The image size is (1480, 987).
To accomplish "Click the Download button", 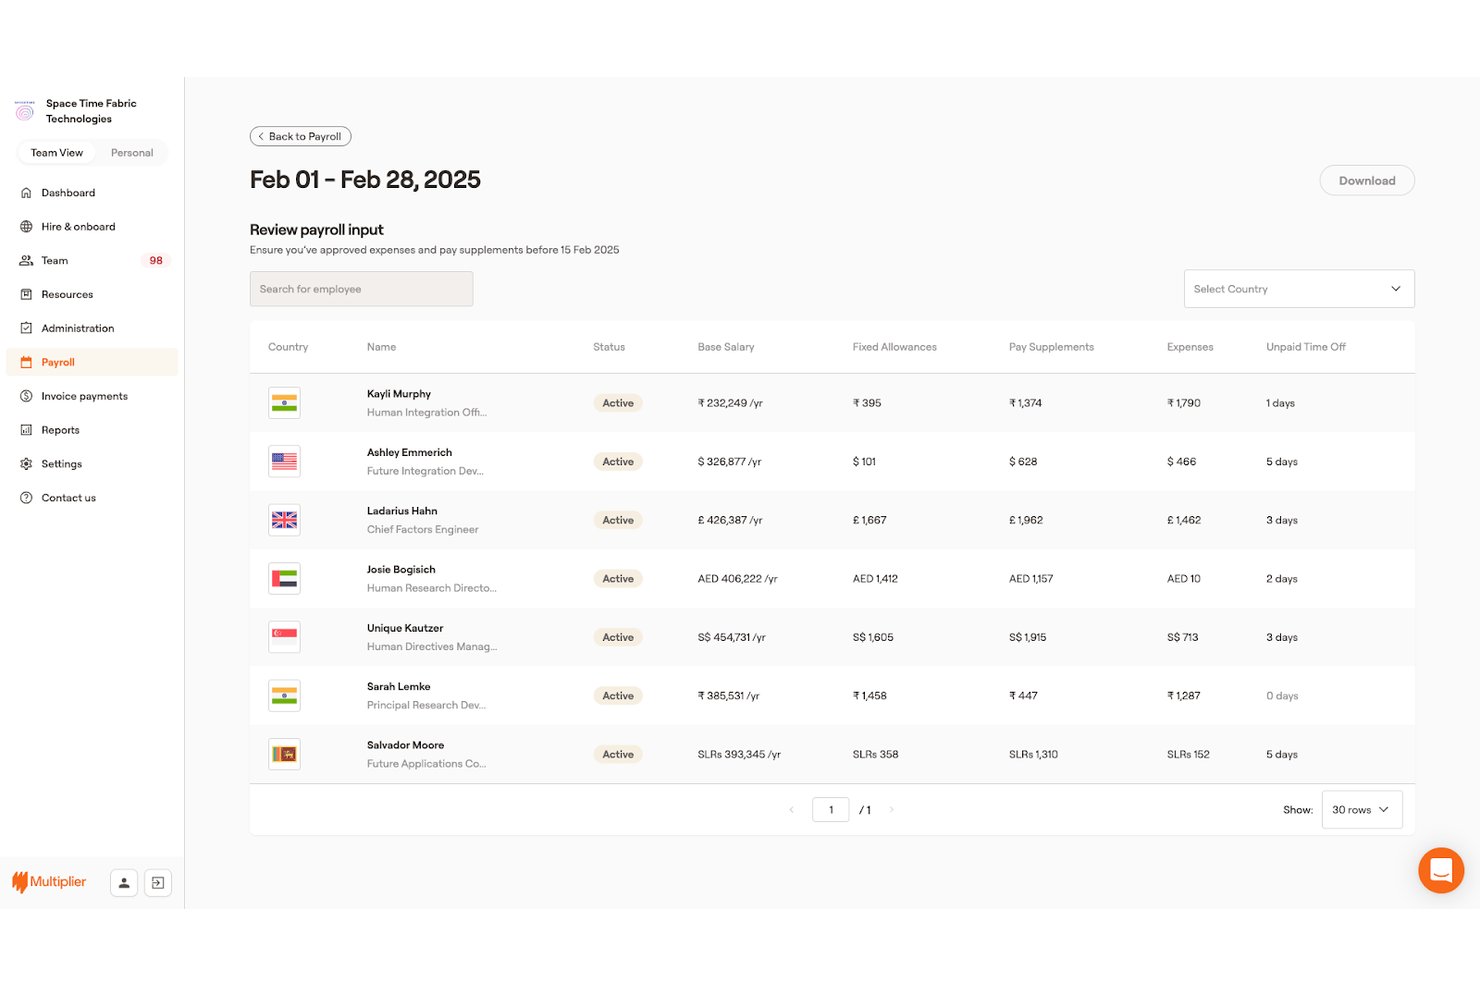I will click(x=1367, y=181).
